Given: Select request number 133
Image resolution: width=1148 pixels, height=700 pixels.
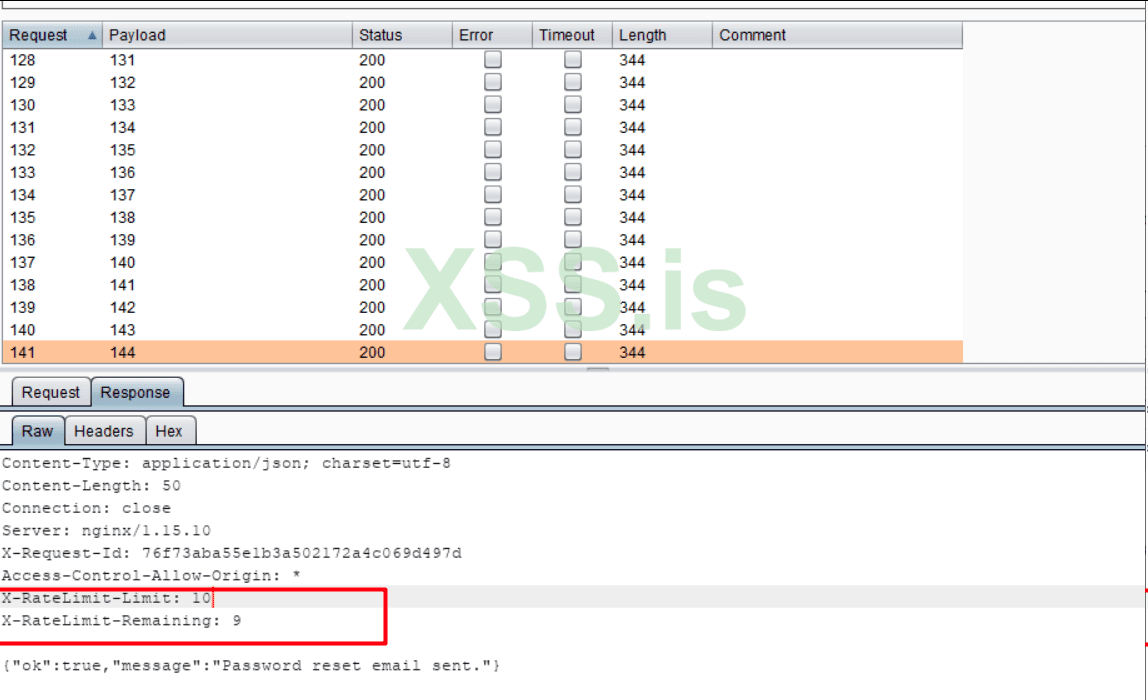Looking at the screenshot, I should click(23, 173).
